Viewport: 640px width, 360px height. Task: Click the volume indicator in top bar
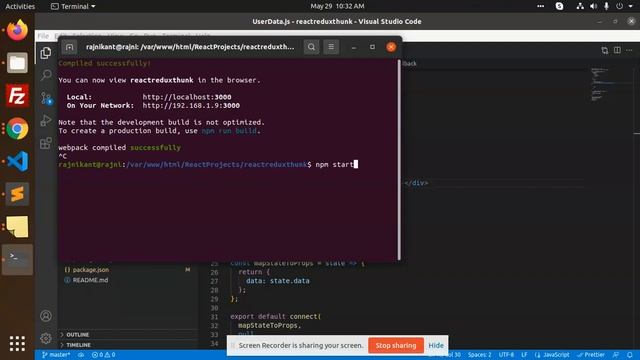coord(594,6)
